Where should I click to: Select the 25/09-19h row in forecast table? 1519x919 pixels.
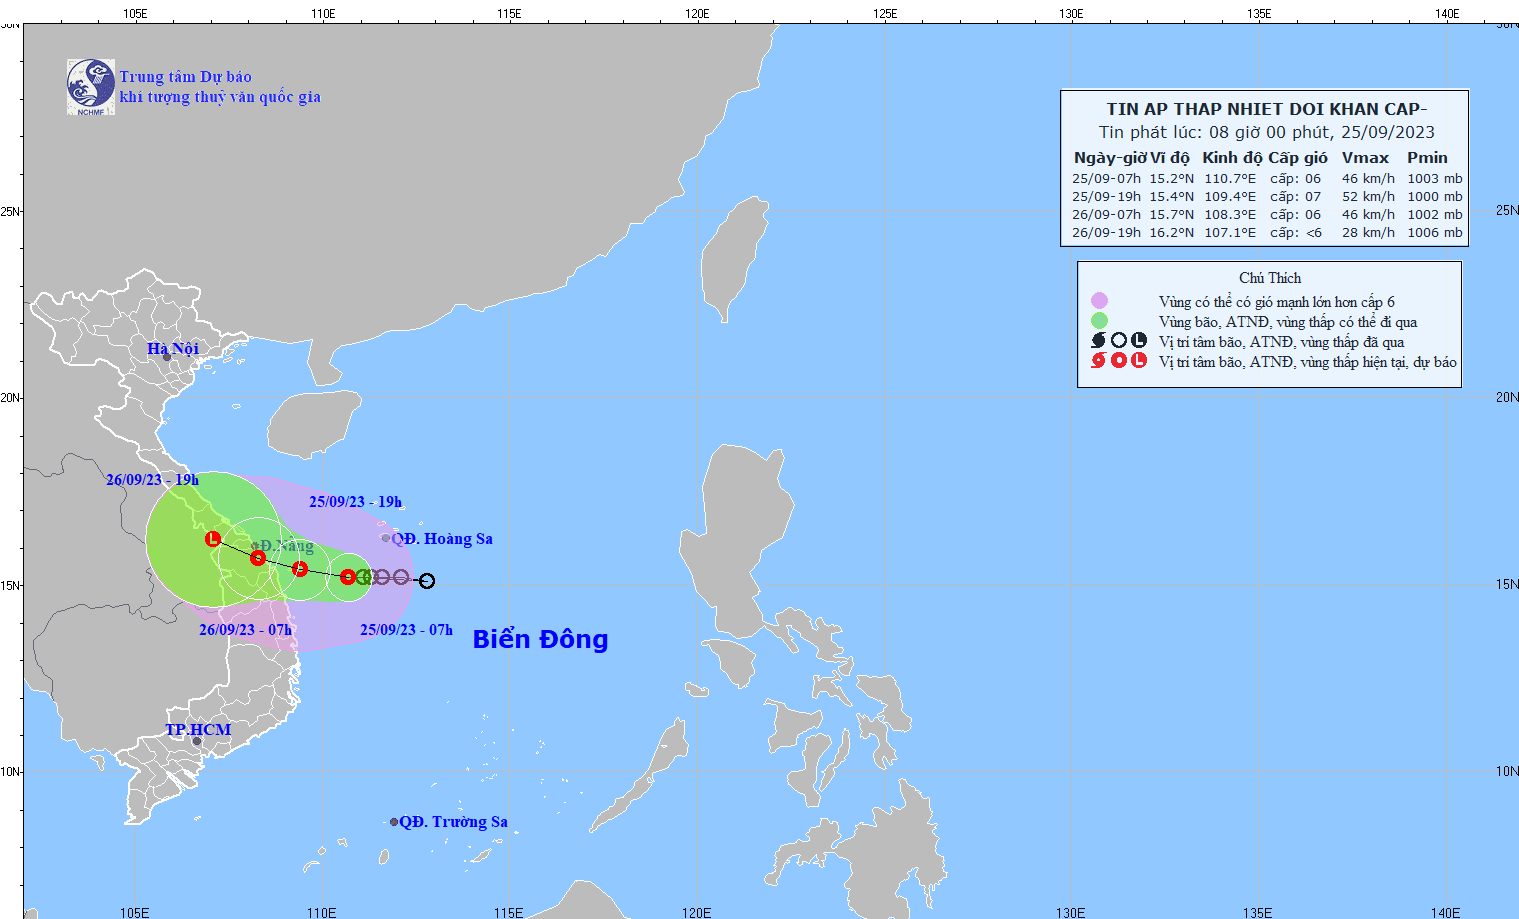click(1266, 197)
